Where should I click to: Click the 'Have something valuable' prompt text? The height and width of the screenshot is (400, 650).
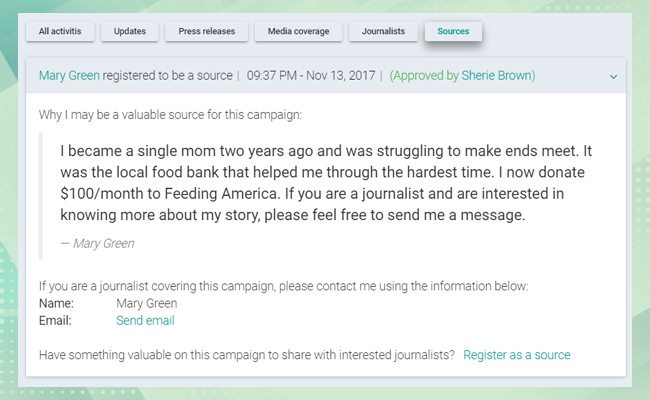tap(246, 355)
